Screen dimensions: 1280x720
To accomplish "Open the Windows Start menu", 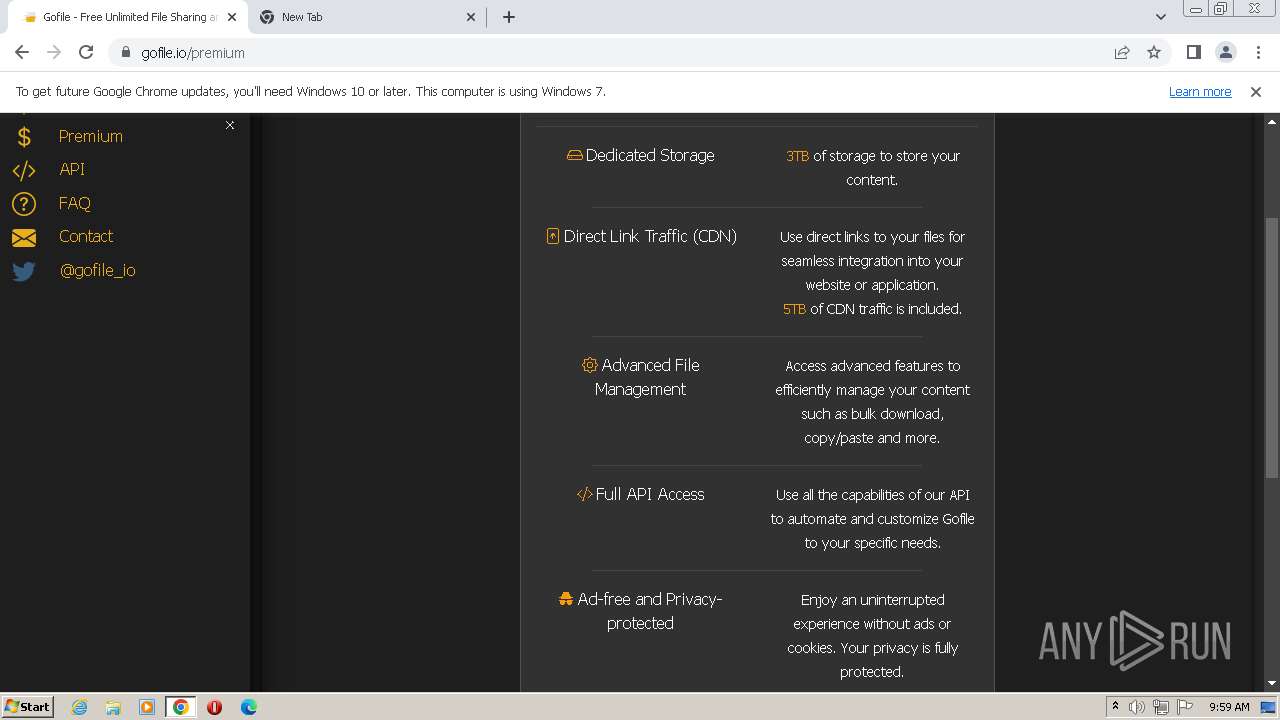I will click(27, 706).
